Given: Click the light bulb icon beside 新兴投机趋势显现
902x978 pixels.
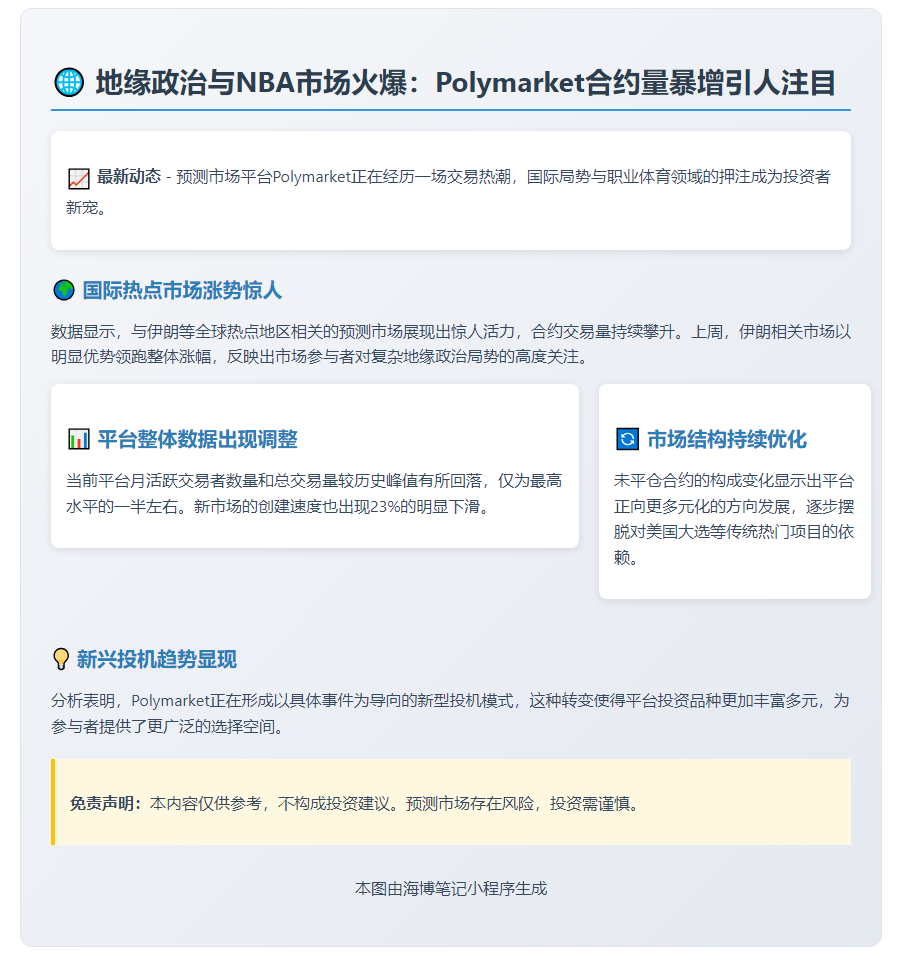Looking at the screenshot, I should point(61,659).
